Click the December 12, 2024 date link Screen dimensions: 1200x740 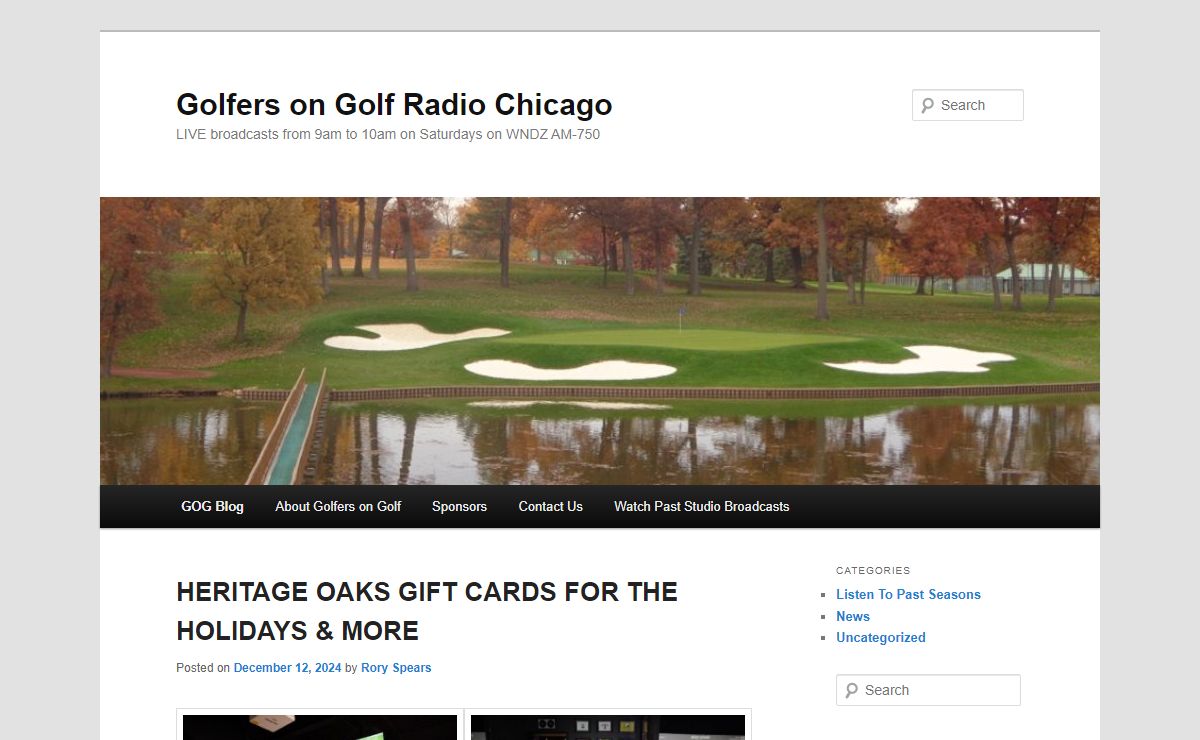point(287,668)
